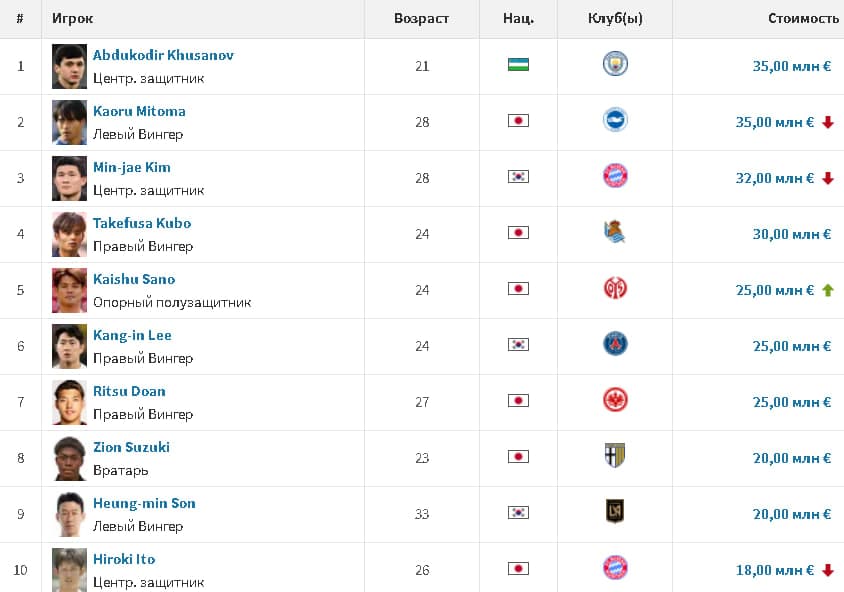This screenshot has width=844, height=592.
Task: Click Zion Suzuki's player photo thumbnail
Action: [70, 458]
